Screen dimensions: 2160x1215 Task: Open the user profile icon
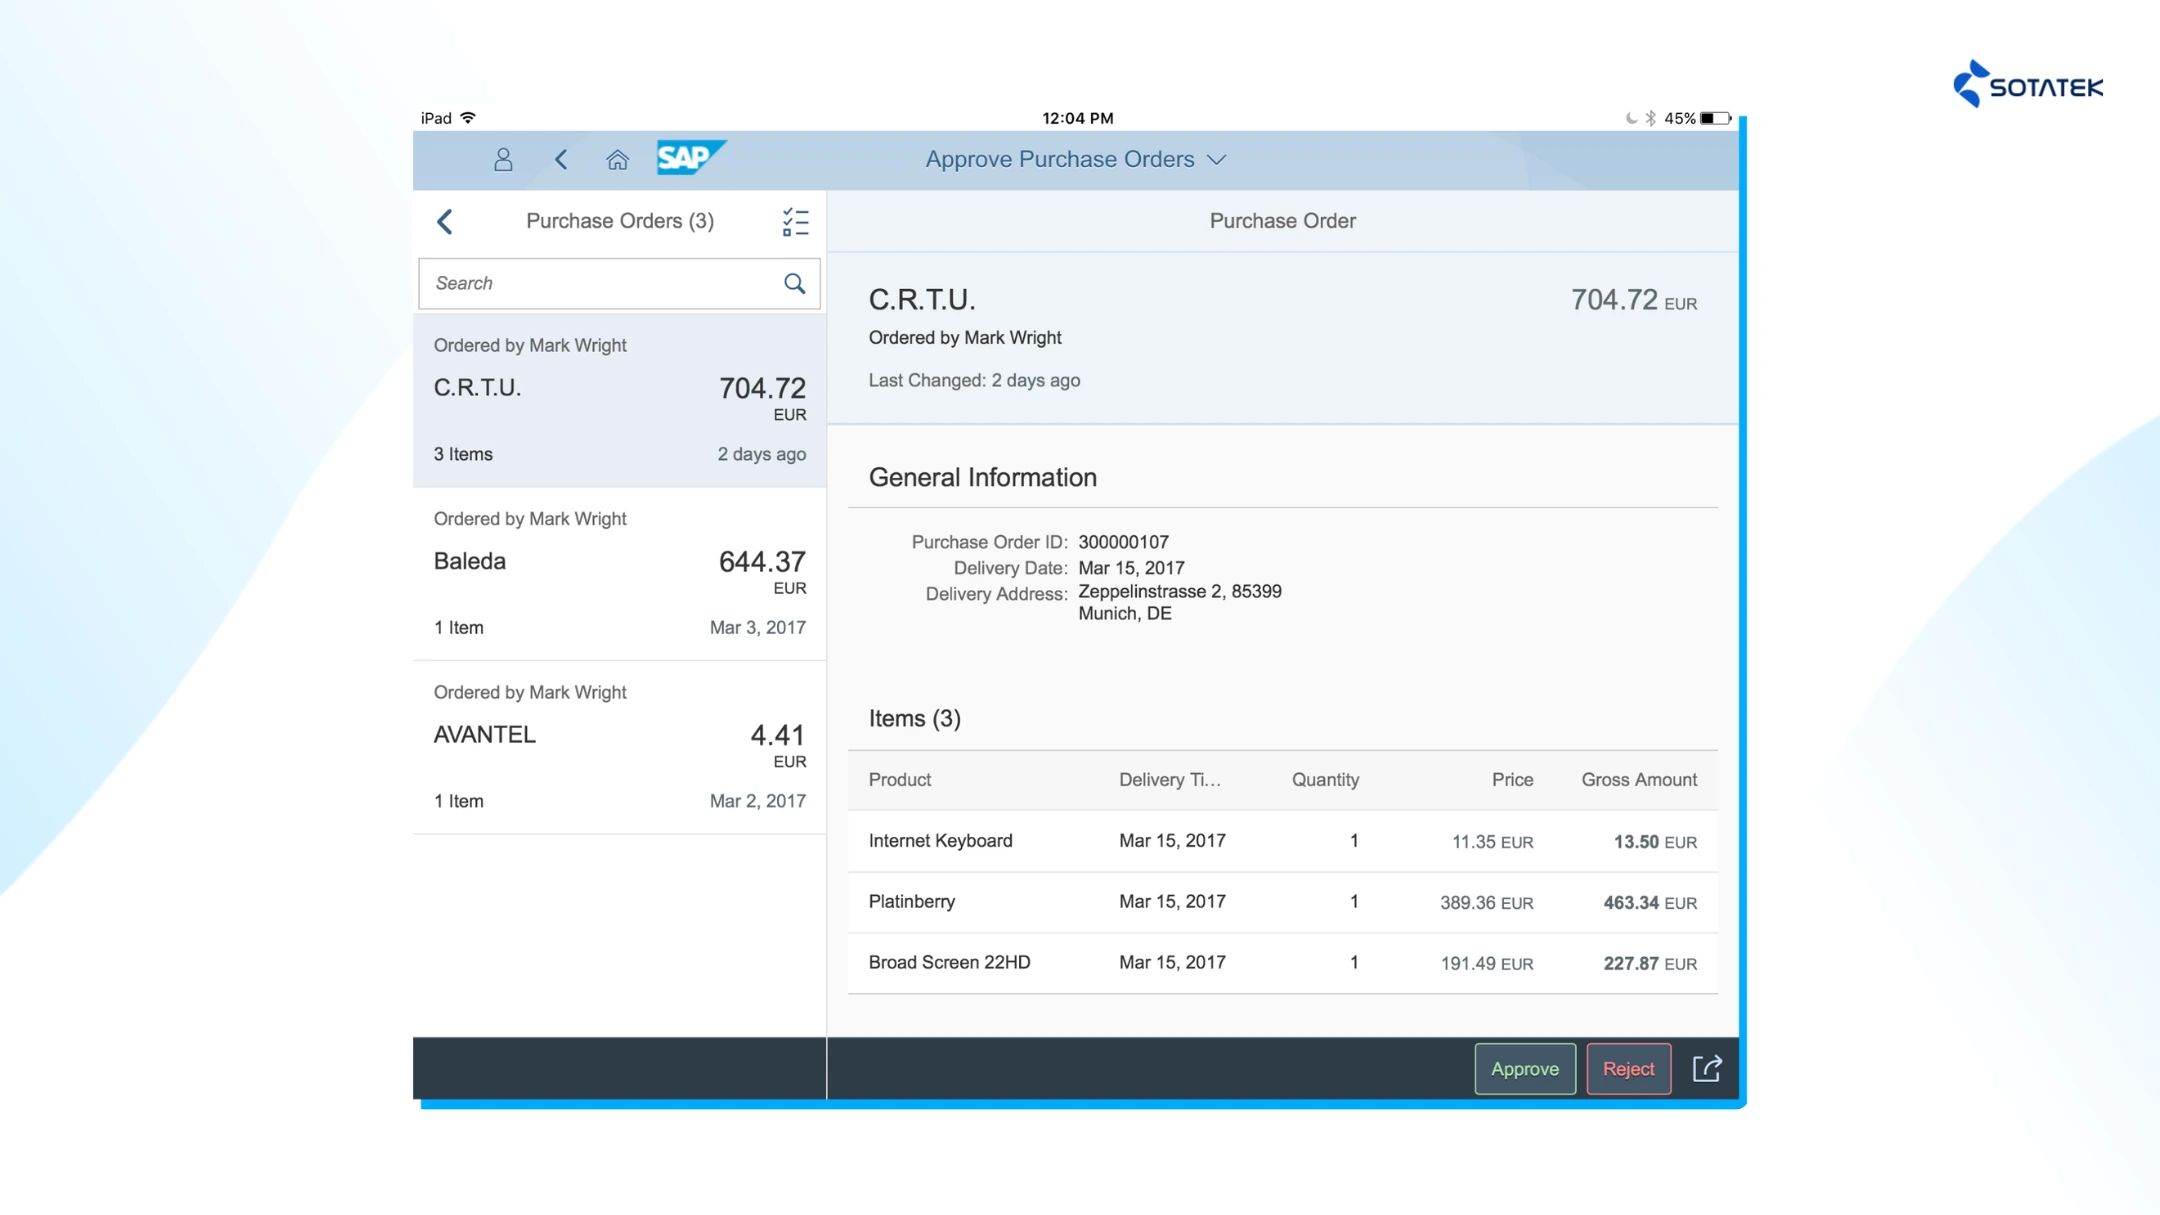pos(503,159)
